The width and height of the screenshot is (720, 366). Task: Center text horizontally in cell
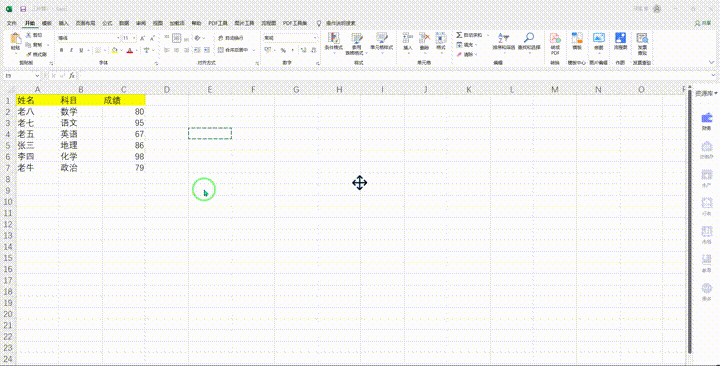tap(176, 50)
